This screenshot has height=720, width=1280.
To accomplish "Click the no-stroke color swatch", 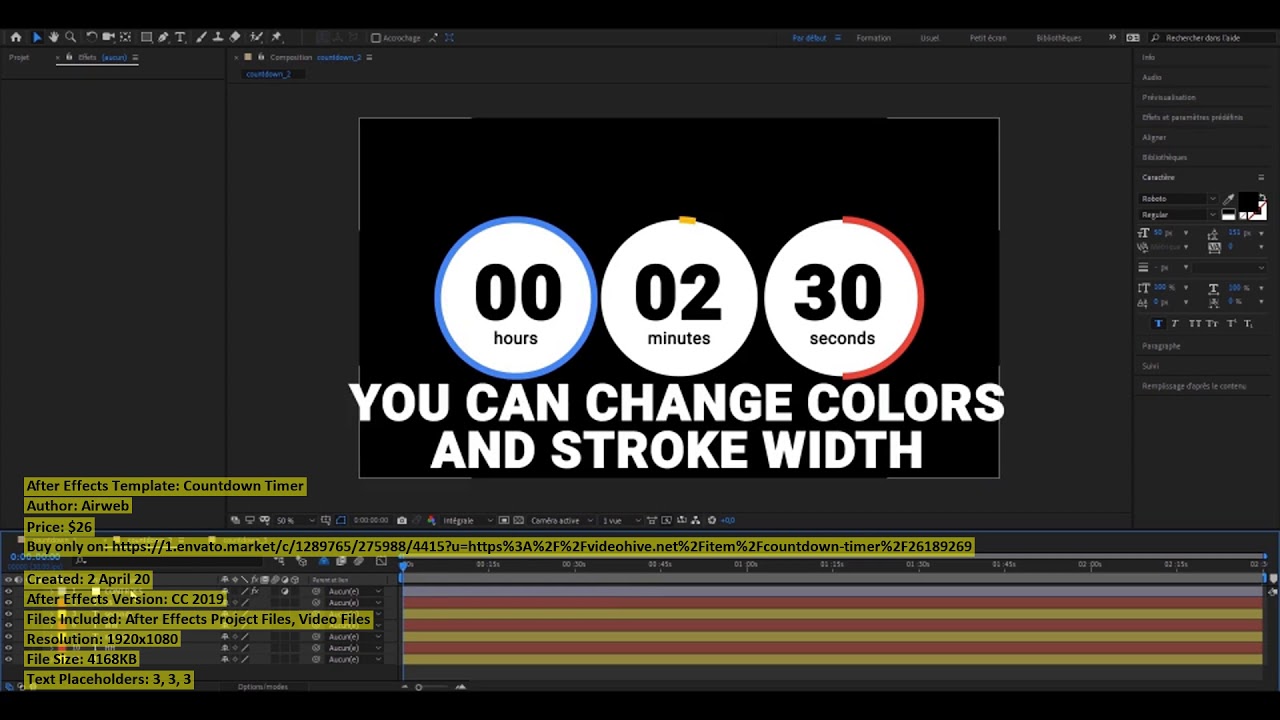I will [1257, 209].
